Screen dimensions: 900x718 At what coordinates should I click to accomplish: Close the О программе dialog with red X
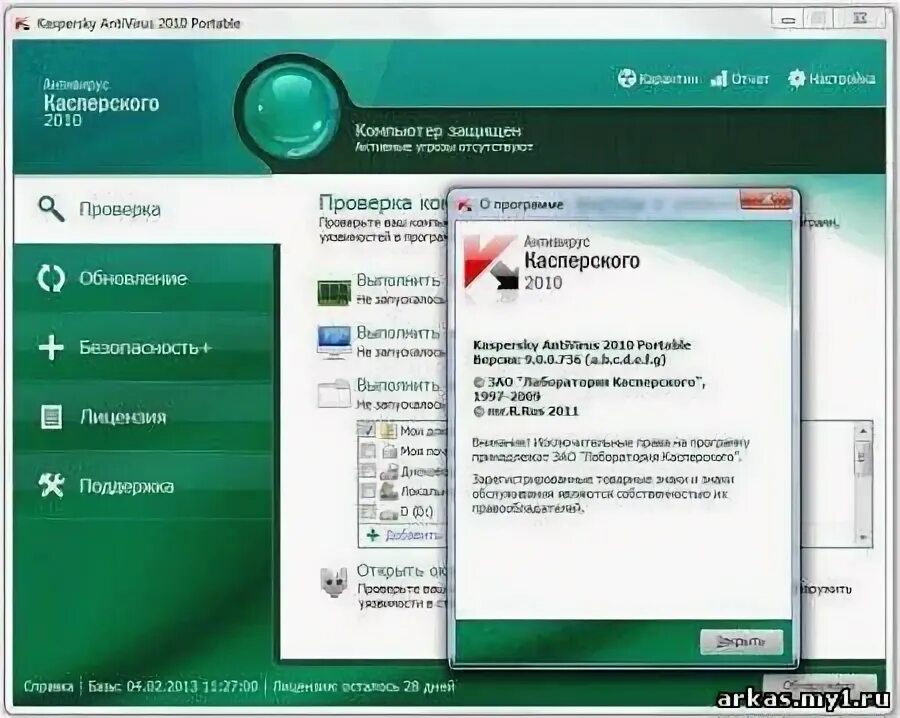pyautogui.click(x=766, y=200)
